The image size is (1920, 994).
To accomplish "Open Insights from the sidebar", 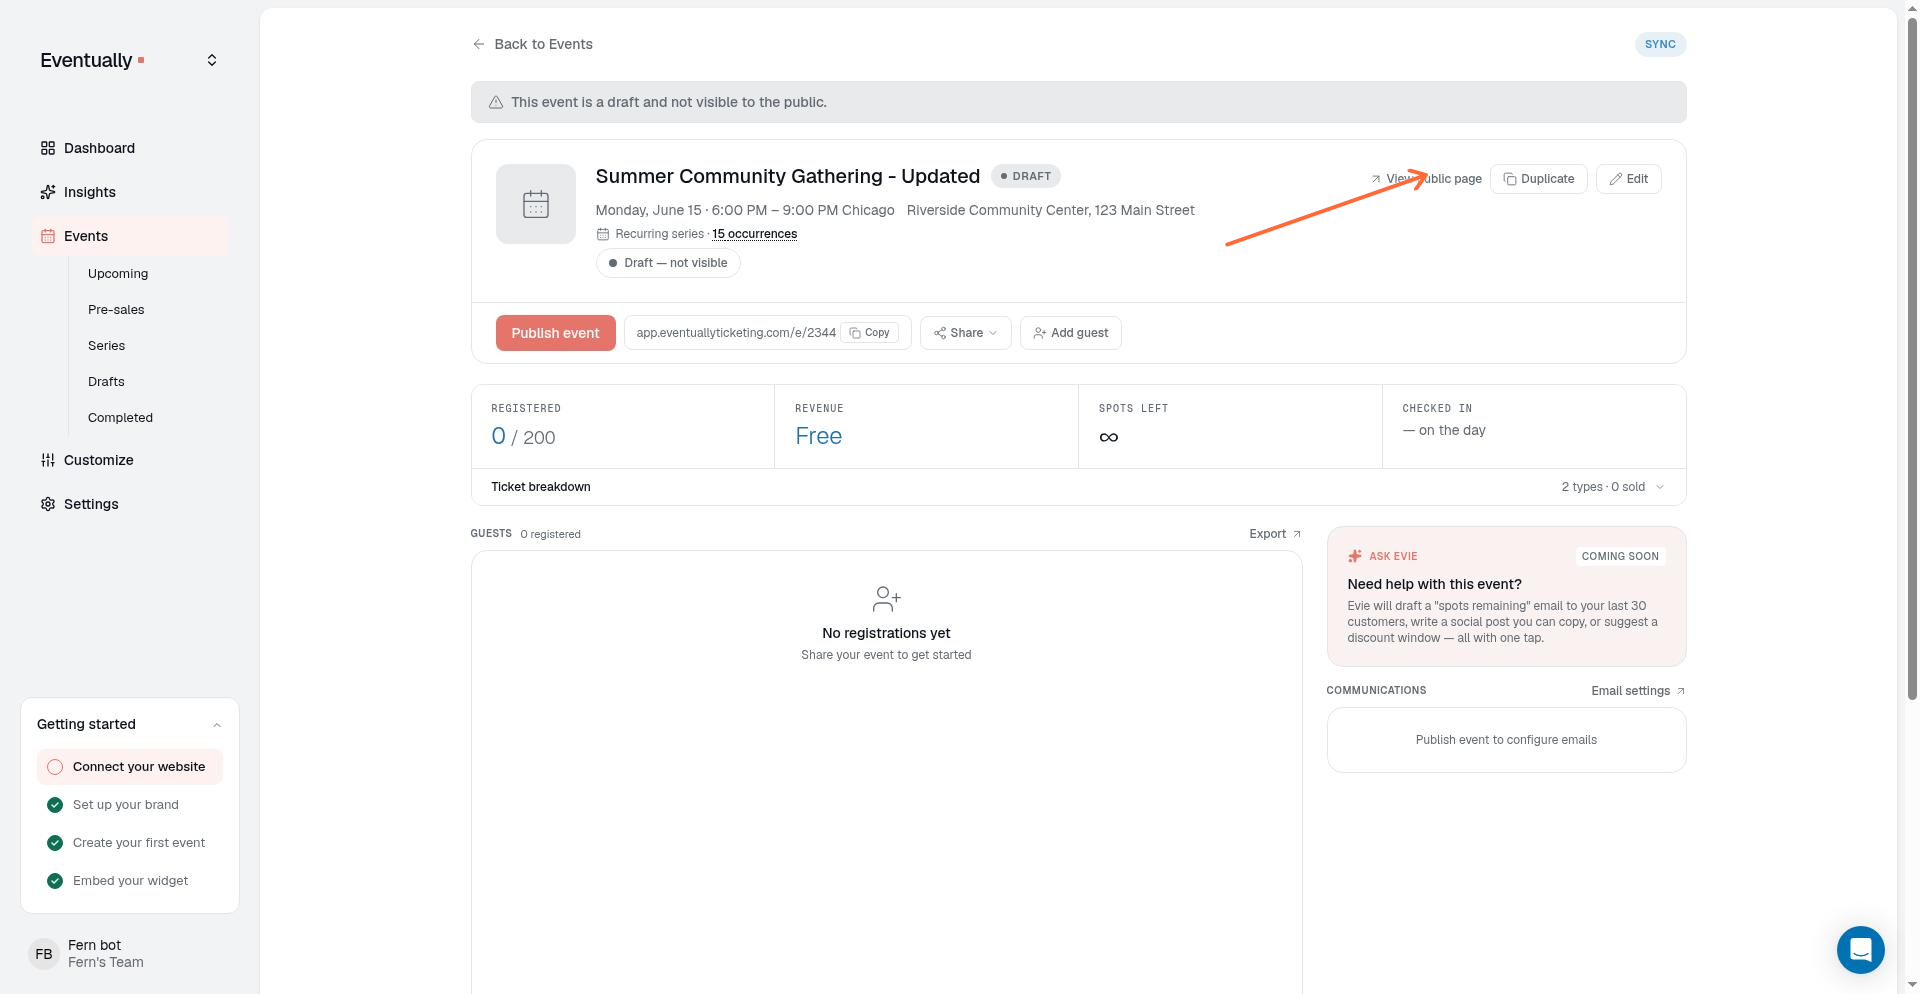I will 130,192.
